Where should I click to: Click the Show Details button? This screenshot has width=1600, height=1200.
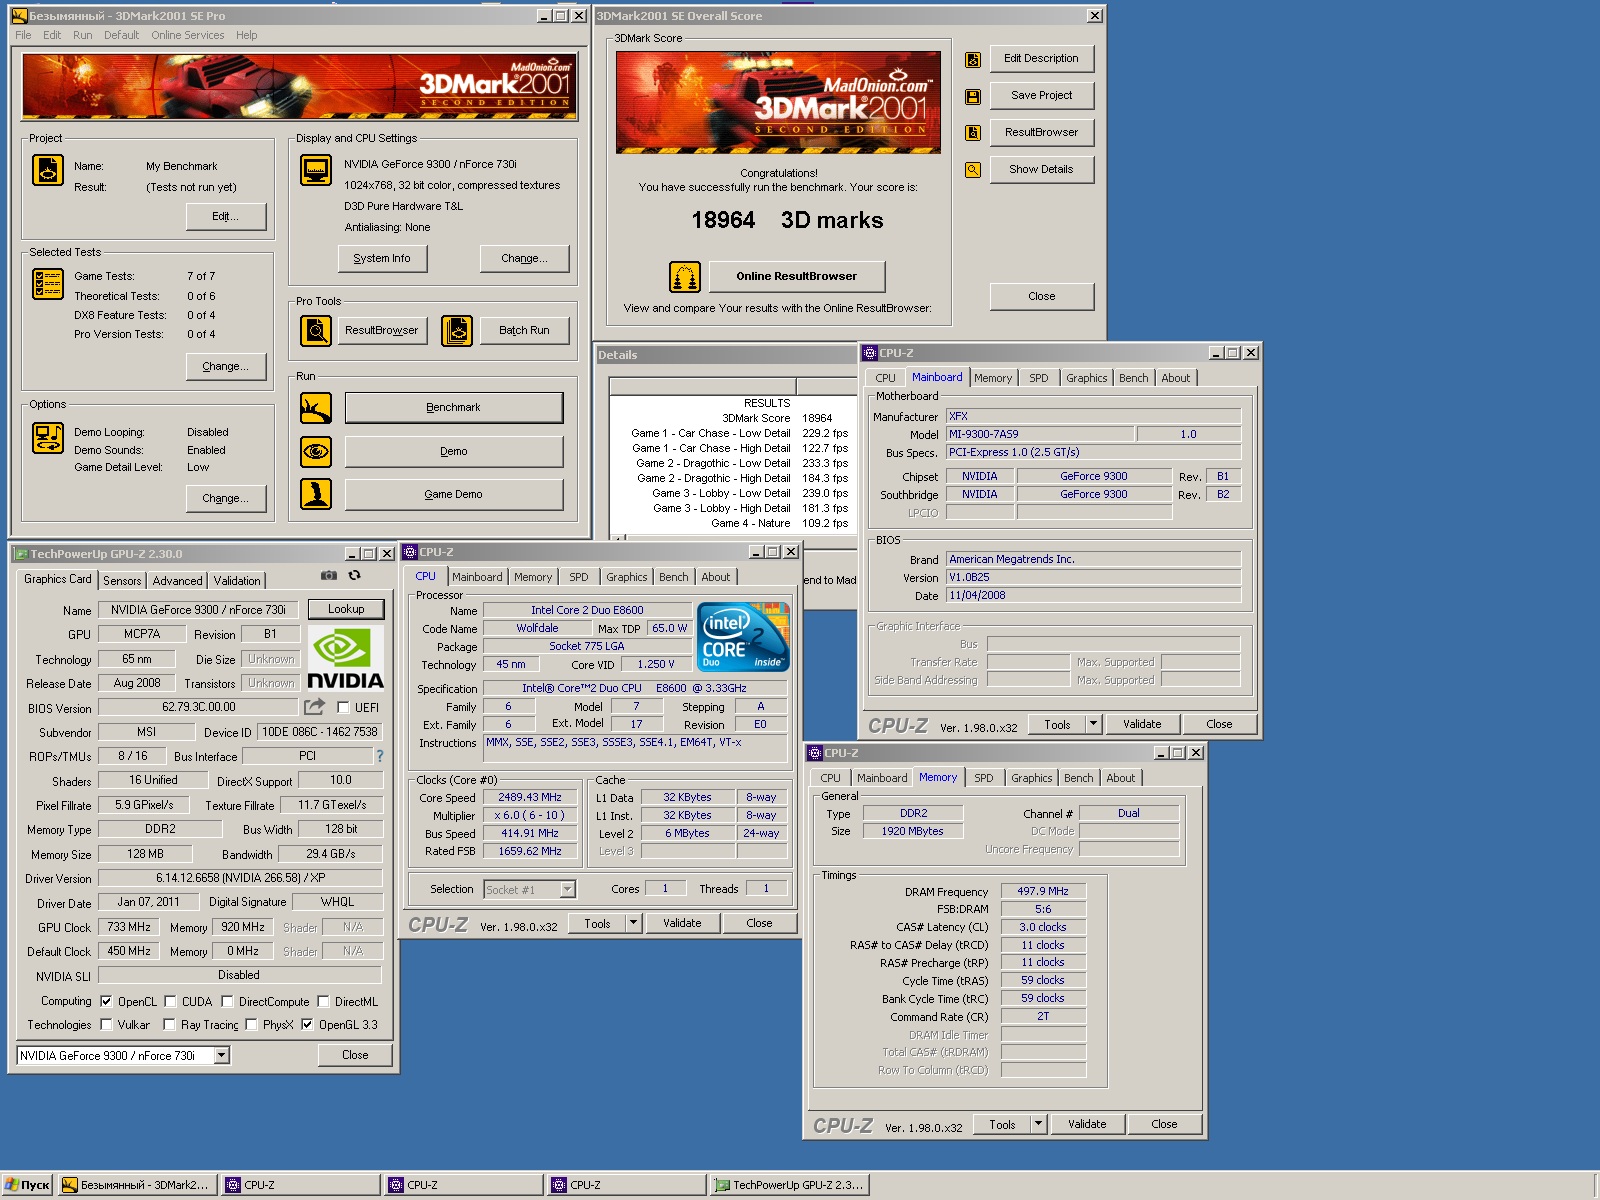coord(1042,169)
